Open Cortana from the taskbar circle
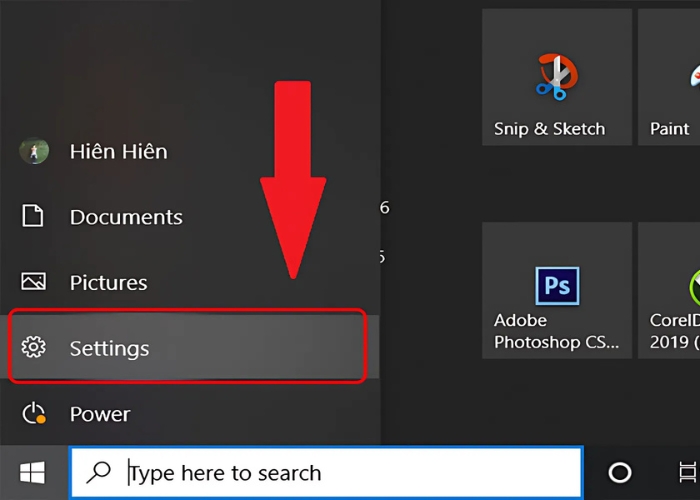Screen dimensions: 700x500 620,473
